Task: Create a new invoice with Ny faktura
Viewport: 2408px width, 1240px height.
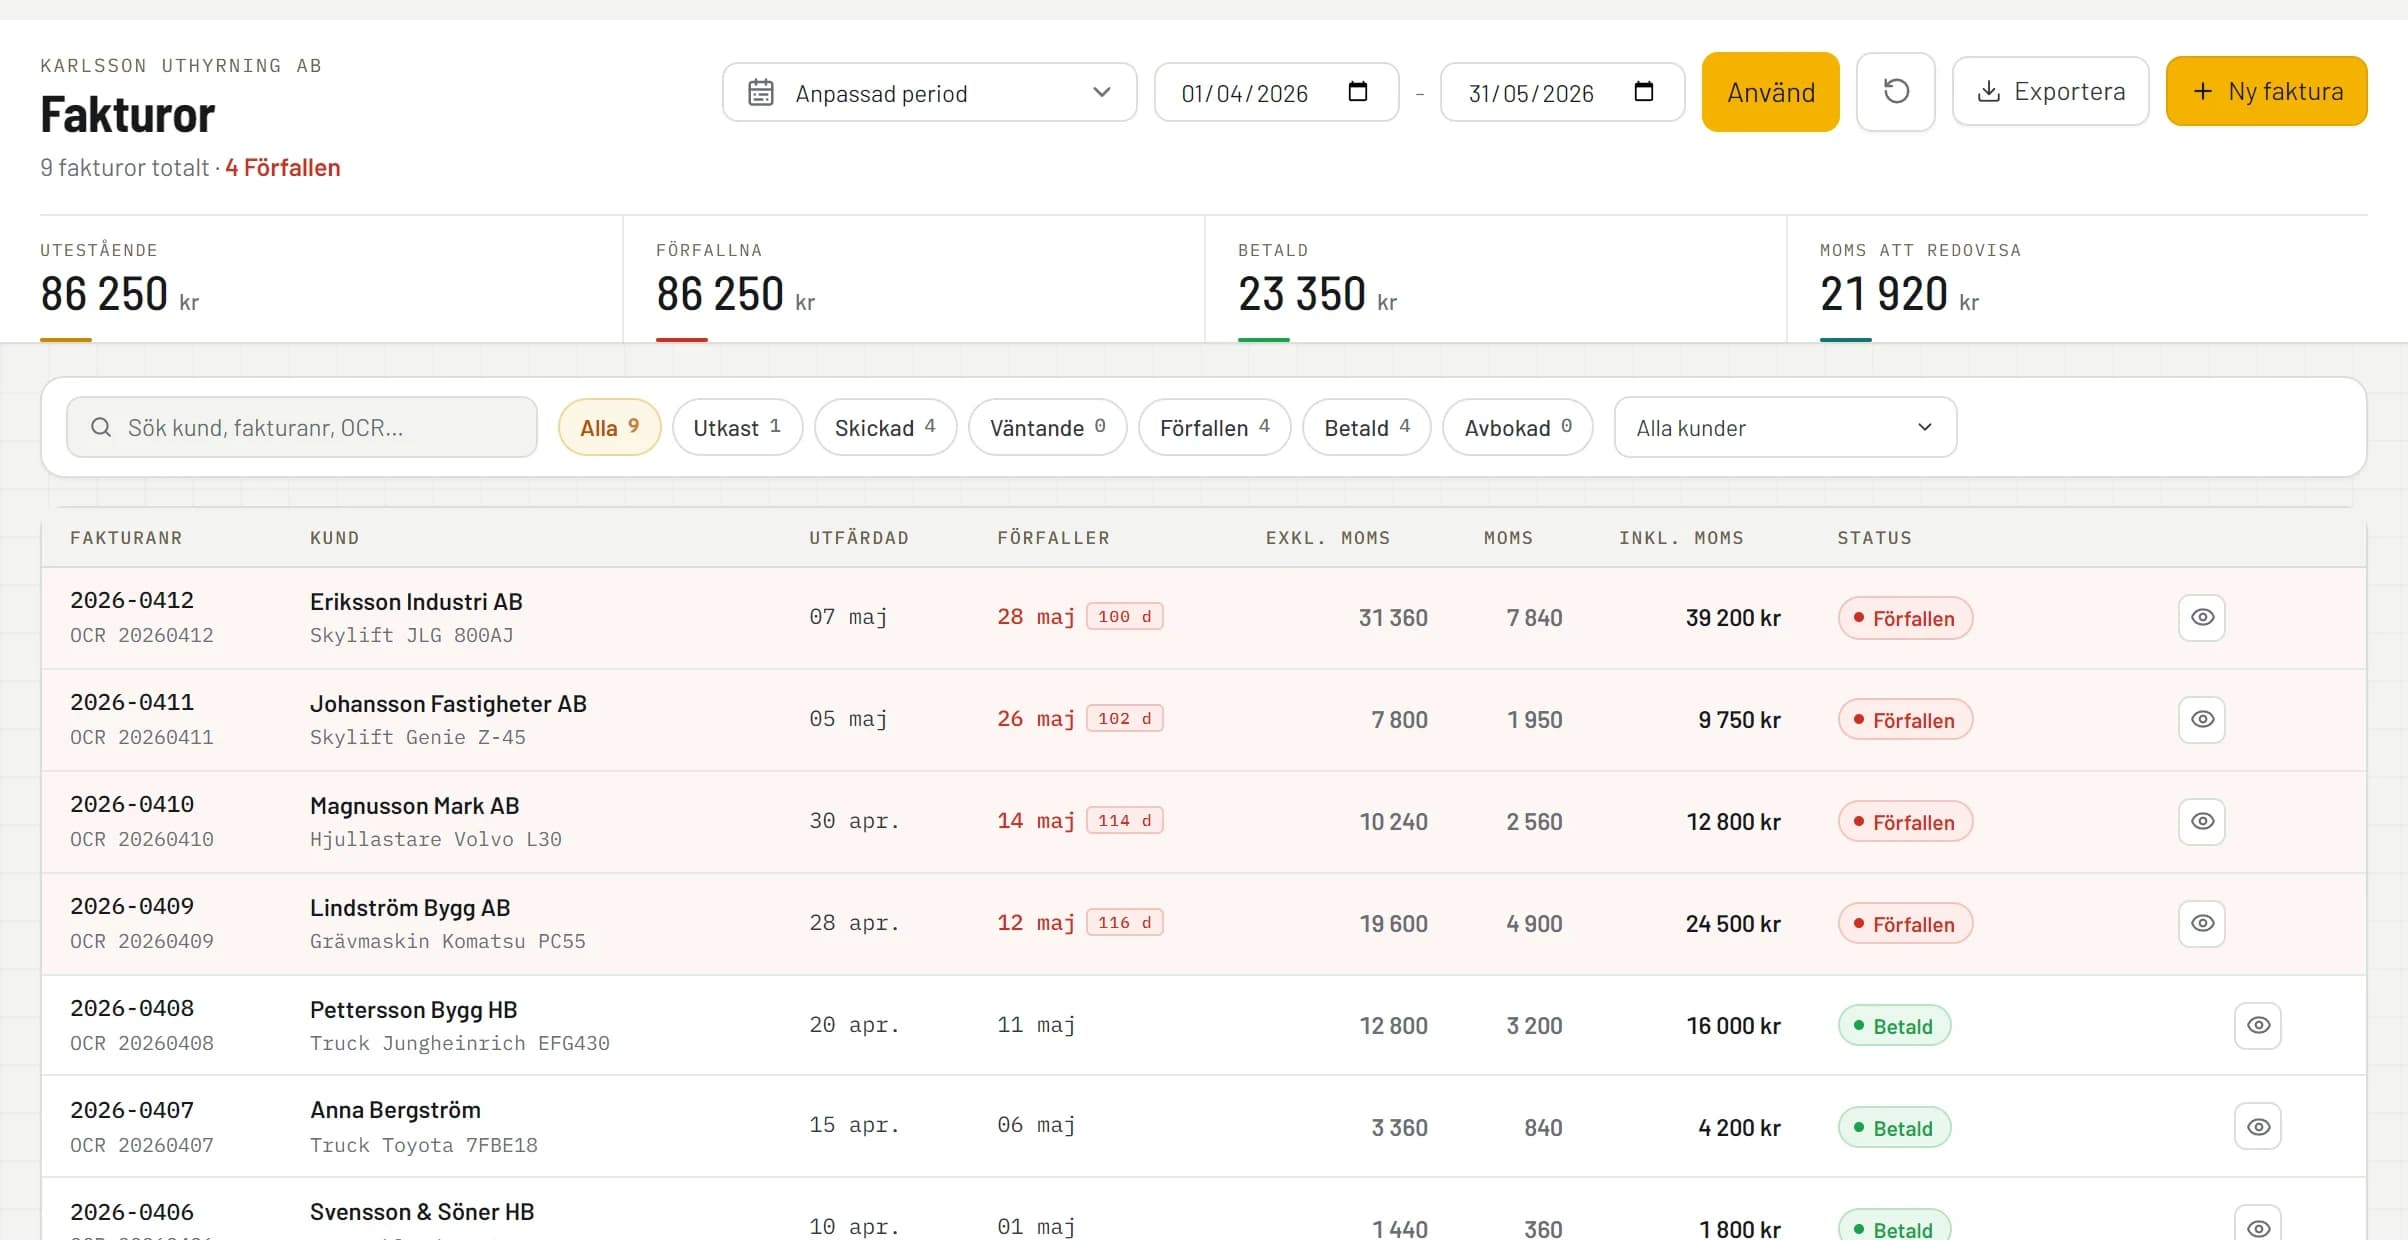Action: point(2266,91)
